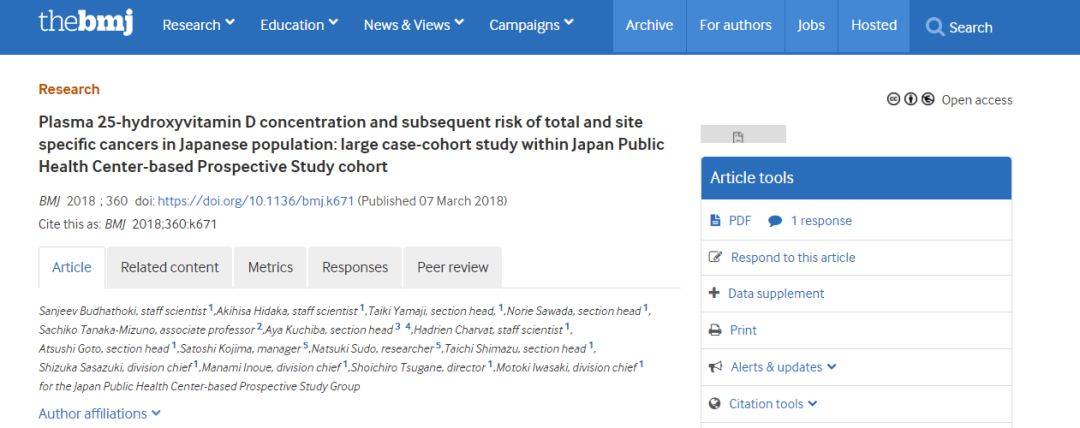
Task: Switch to the Metrics tab
Action: (x=270, y=267)
